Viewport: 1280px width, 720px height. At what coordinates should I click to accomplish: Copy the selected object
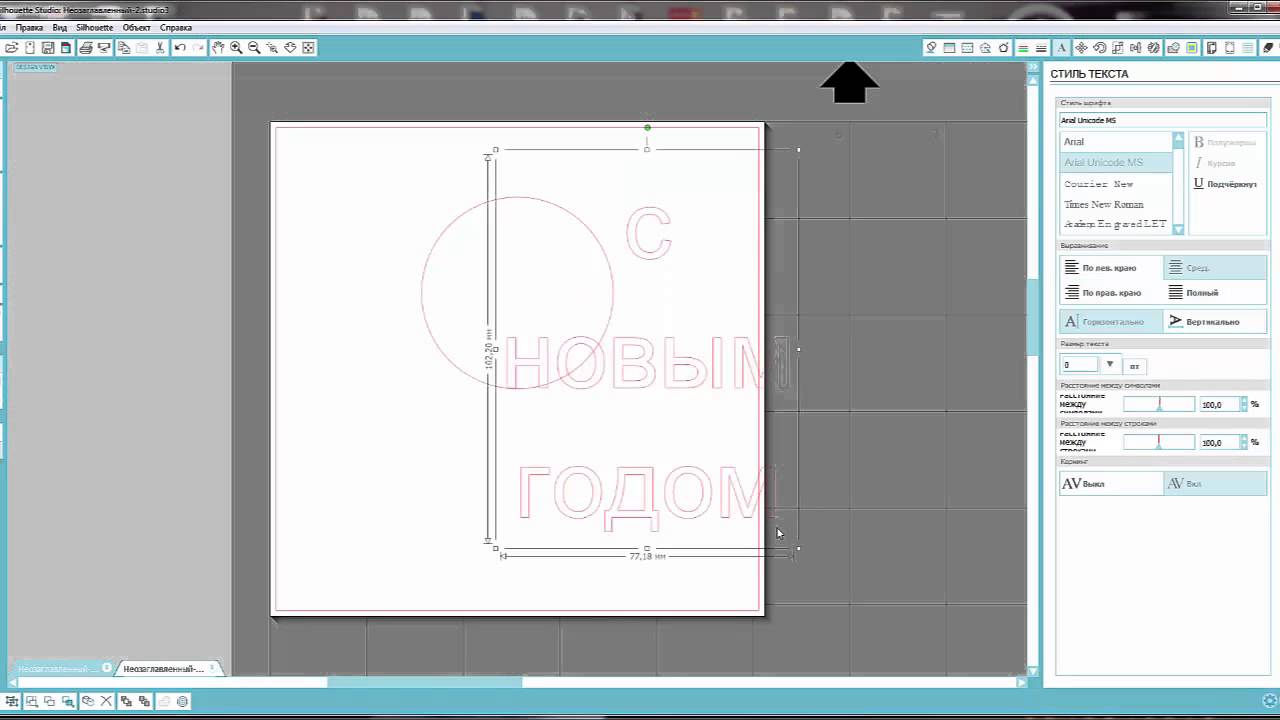(x=124, y=48)
